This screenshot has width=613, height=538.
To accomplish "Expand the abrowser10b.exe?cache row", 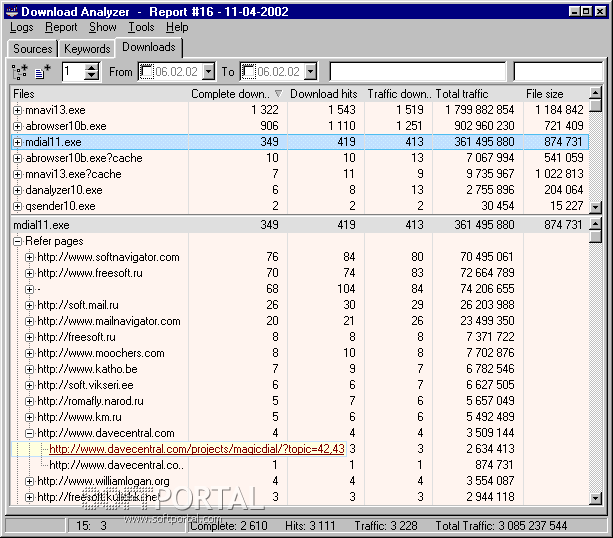I will coord(17,158).
